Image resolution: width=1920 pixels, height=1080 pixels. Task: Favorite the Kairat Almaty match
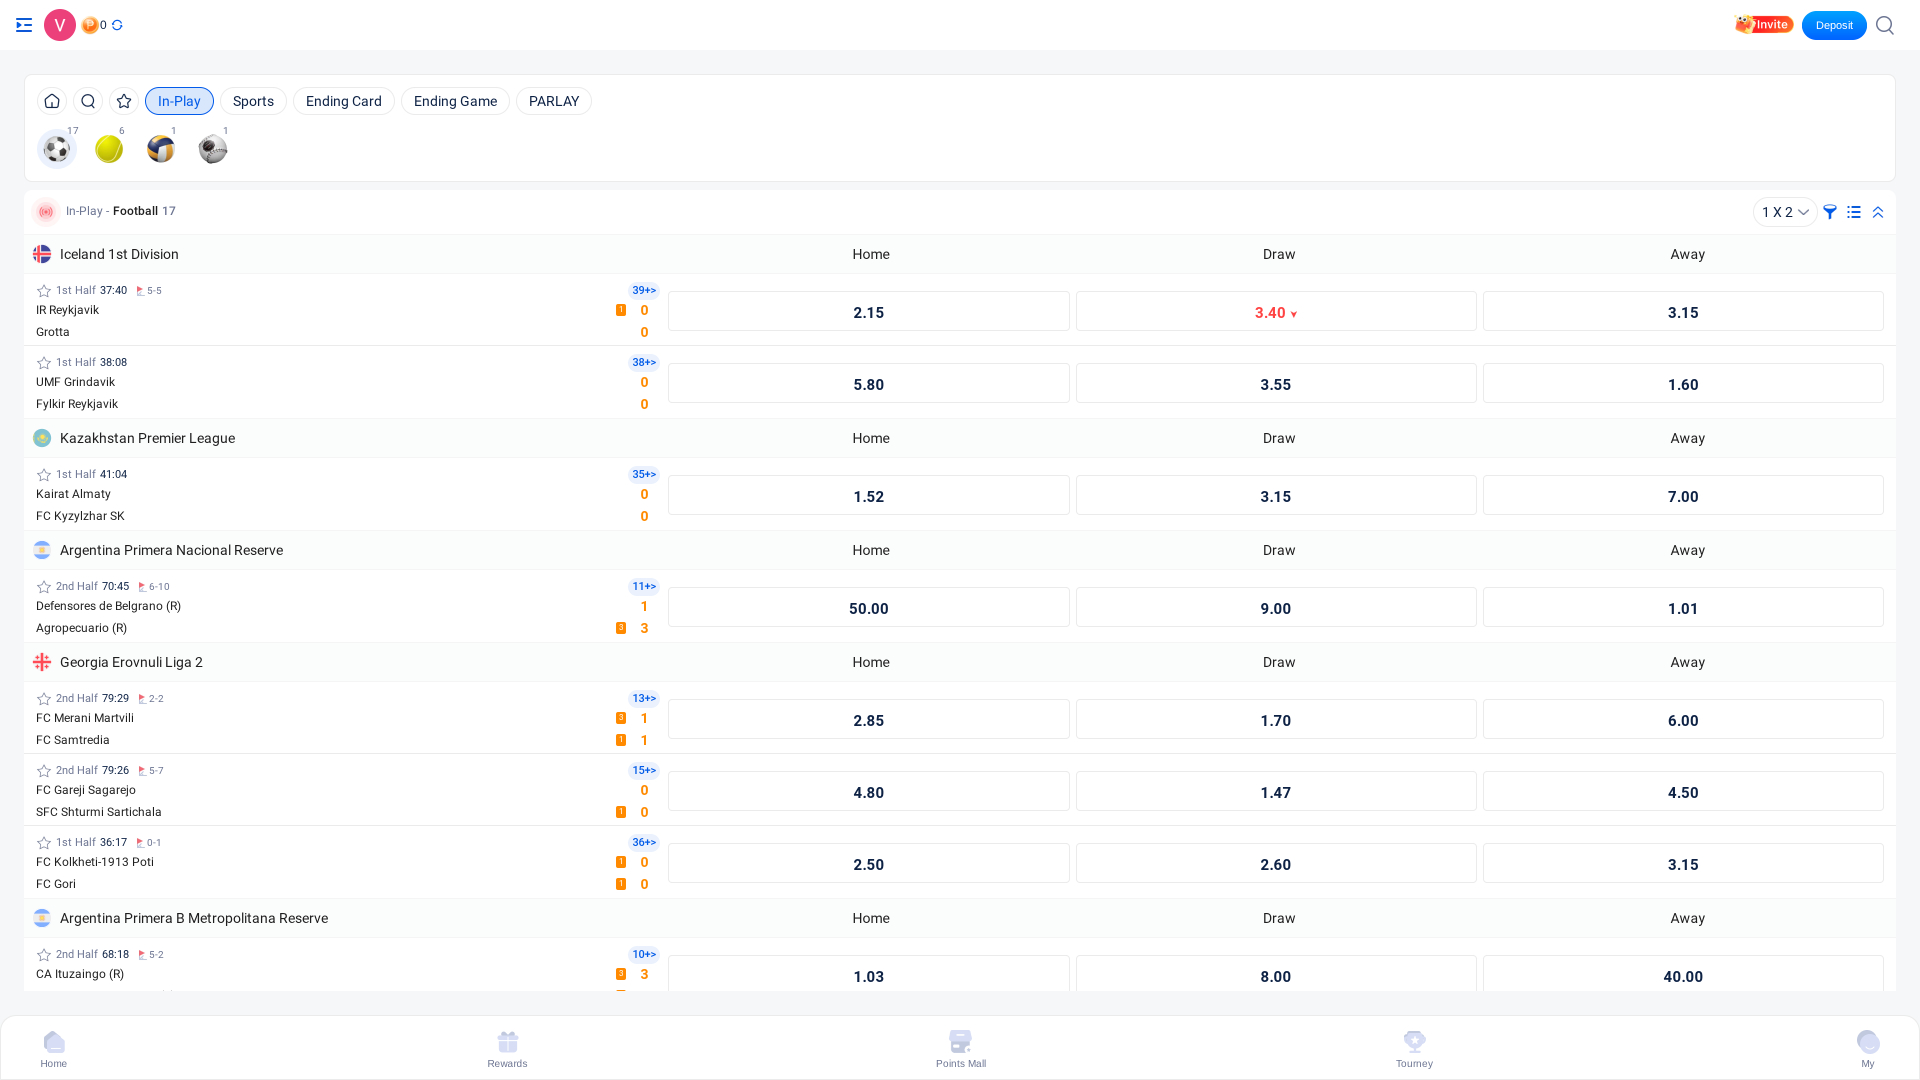[44, 475]
